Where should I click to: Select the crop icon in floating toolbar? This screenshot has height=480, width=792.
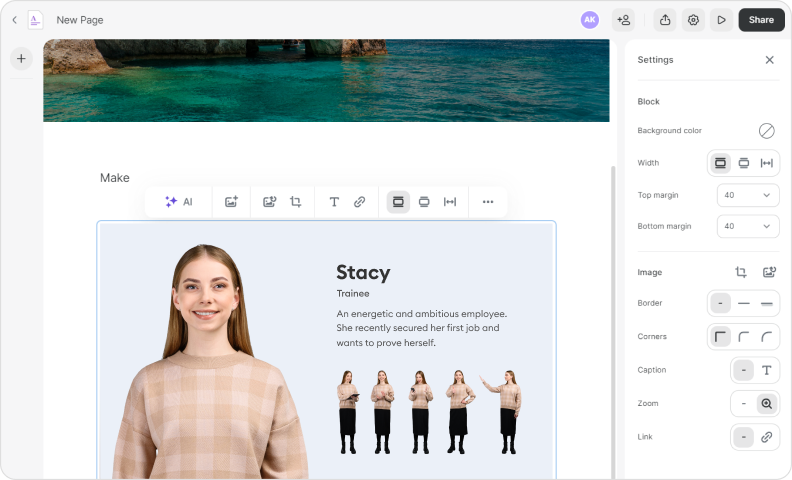pos(296,202)
